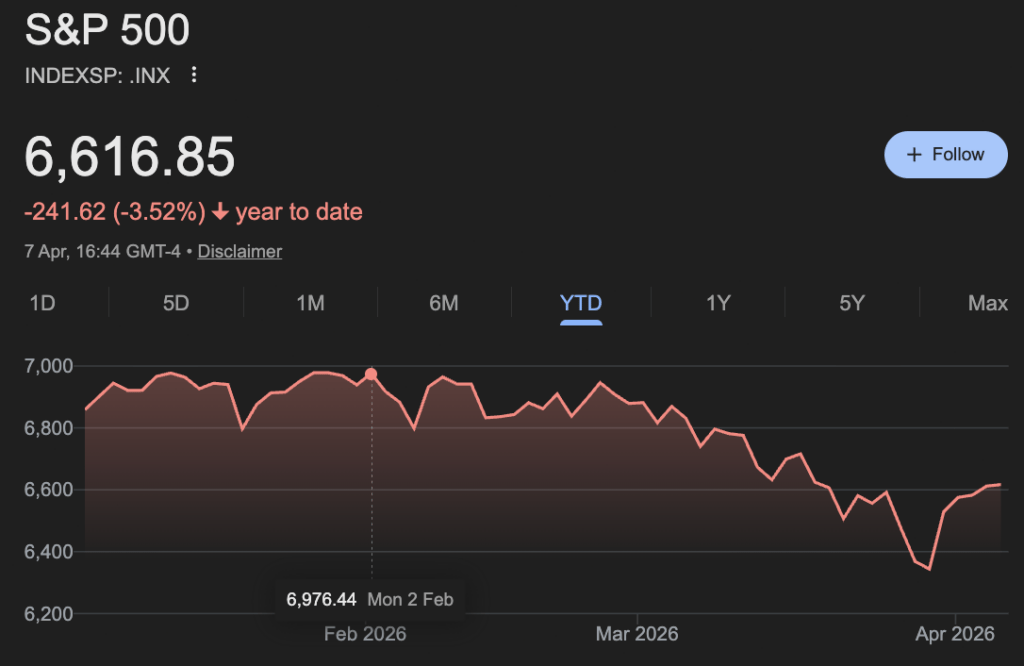View the 1Y chart range
This screenshot has height=666, width=1024.
pos(718,303)
